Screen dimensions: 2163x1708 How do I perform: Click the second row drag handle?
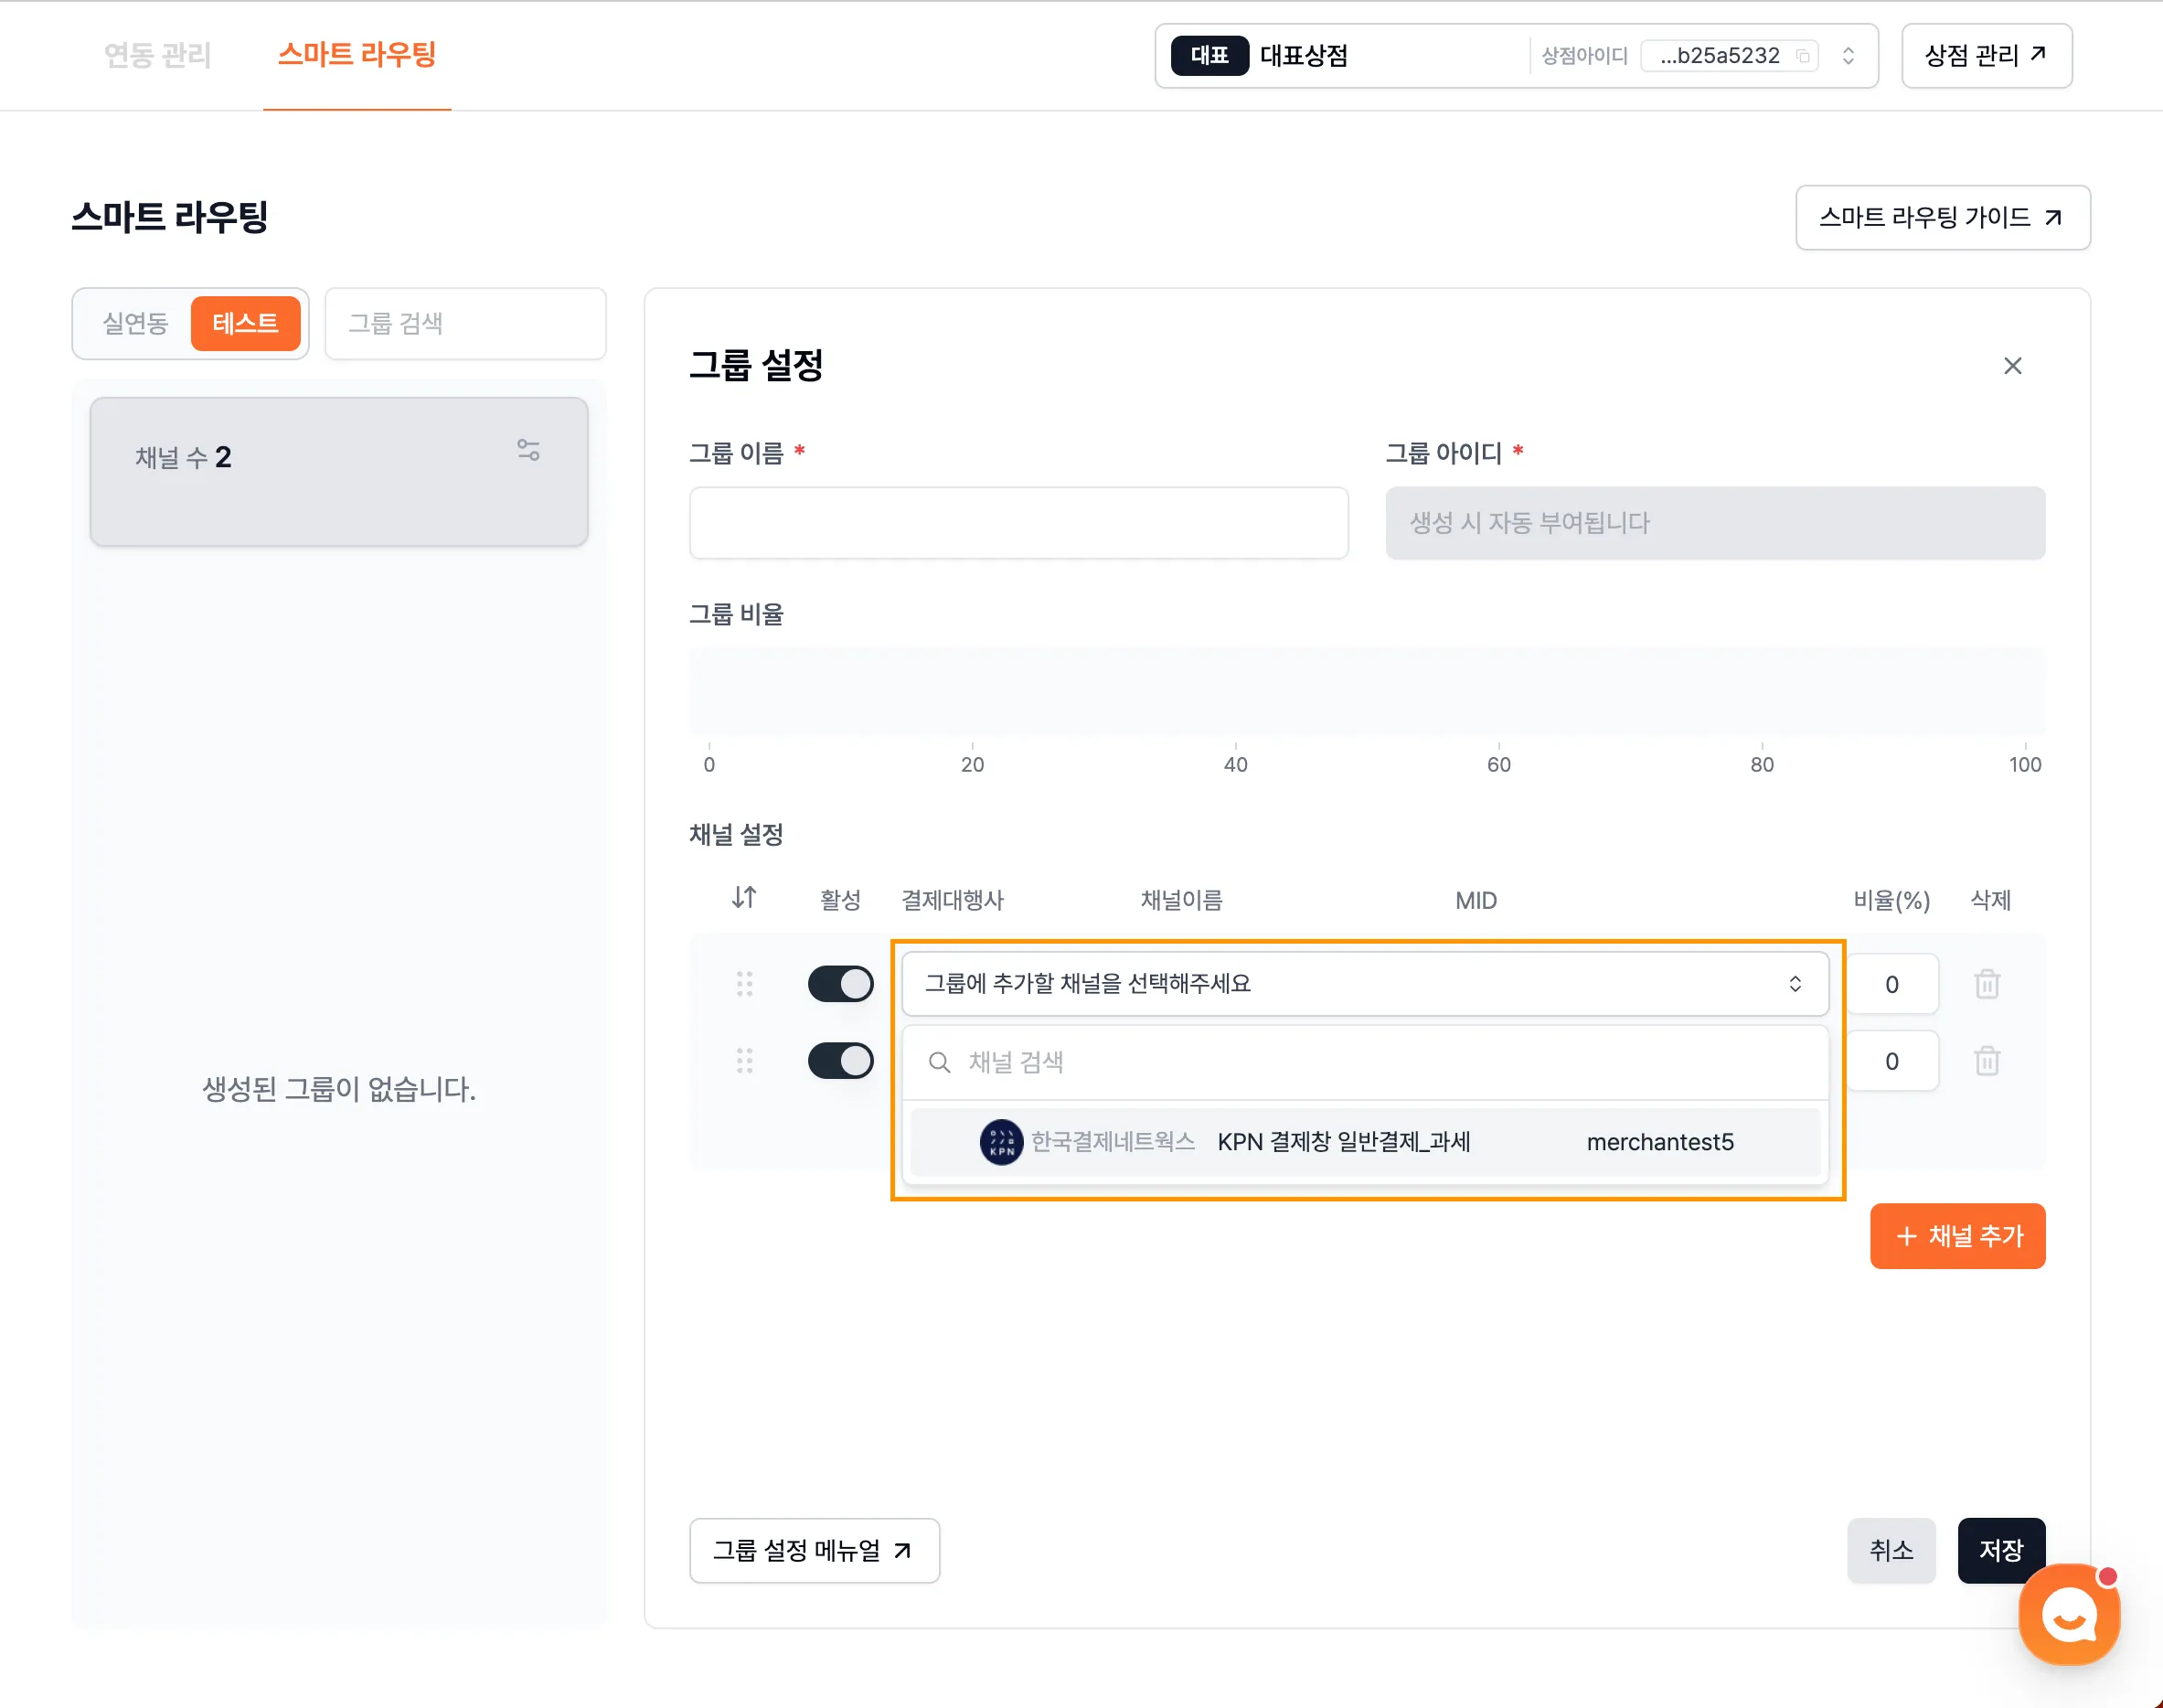[744, 1061]
